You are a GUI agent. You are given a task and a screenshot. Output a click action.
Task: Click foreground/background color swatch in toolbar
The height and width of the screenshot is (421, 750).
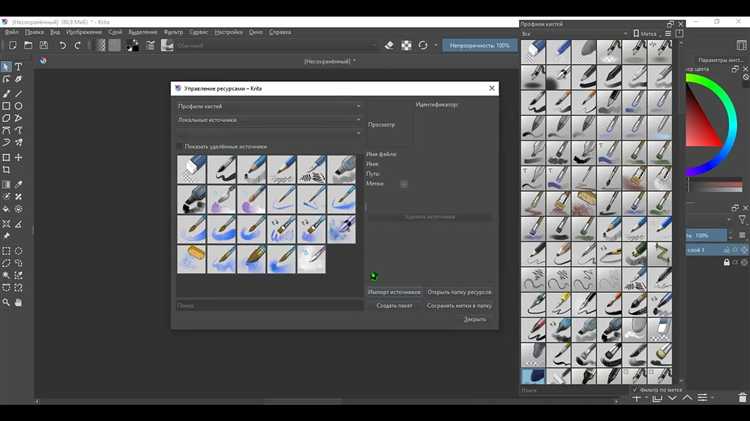[133, 45]
